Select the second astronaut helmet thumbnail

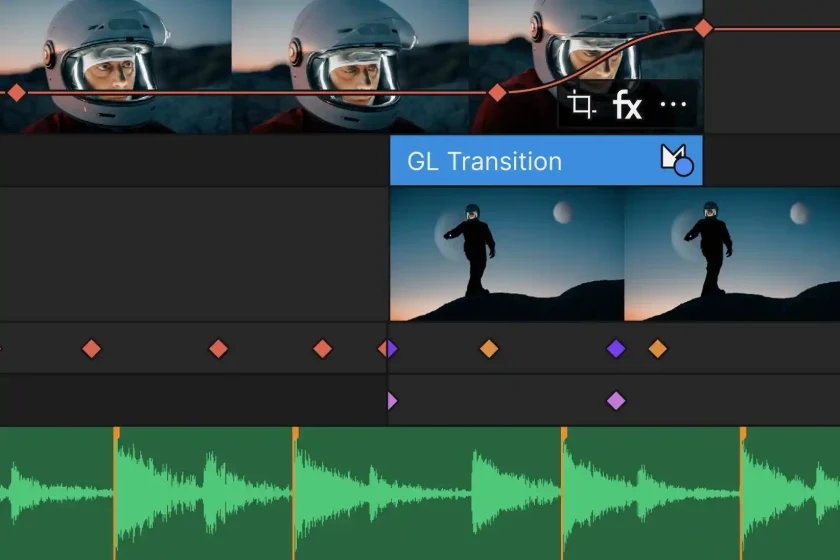click(x=350, y=66)
